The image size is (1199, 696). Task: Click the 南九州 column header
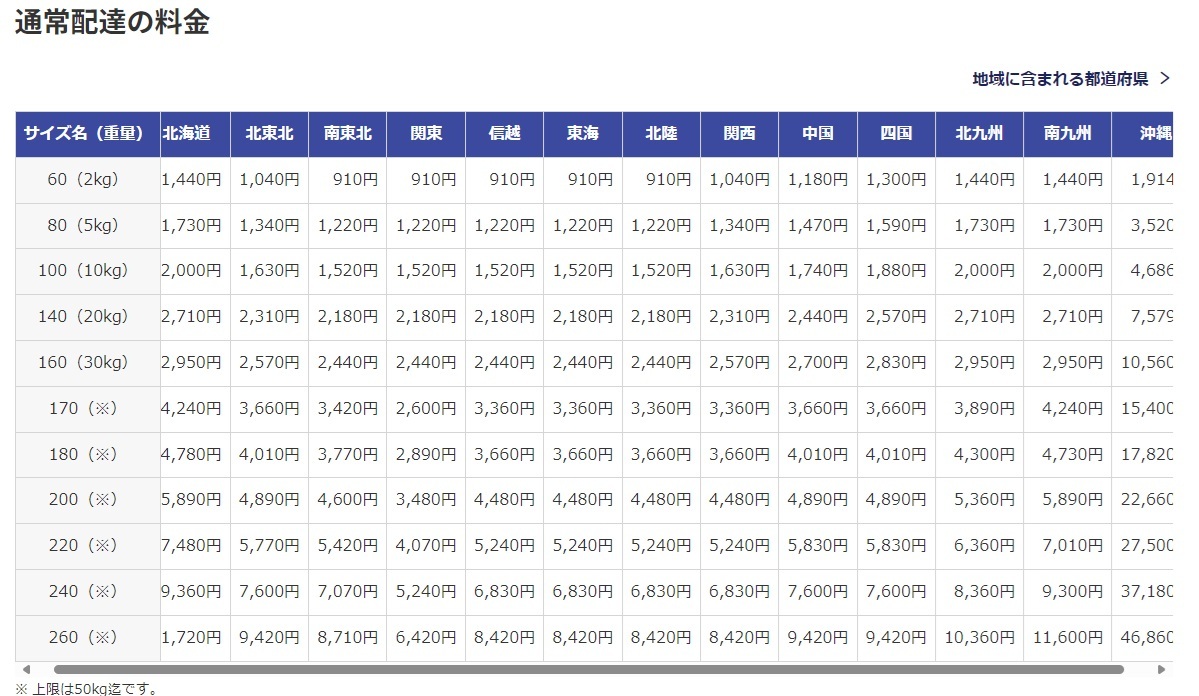[1067, 134]
